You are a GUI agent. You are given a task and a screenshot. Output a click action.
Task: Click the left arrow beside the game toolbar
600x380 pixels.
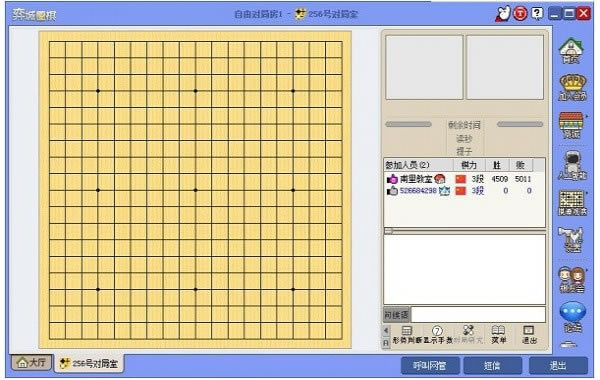click(386, 330)
